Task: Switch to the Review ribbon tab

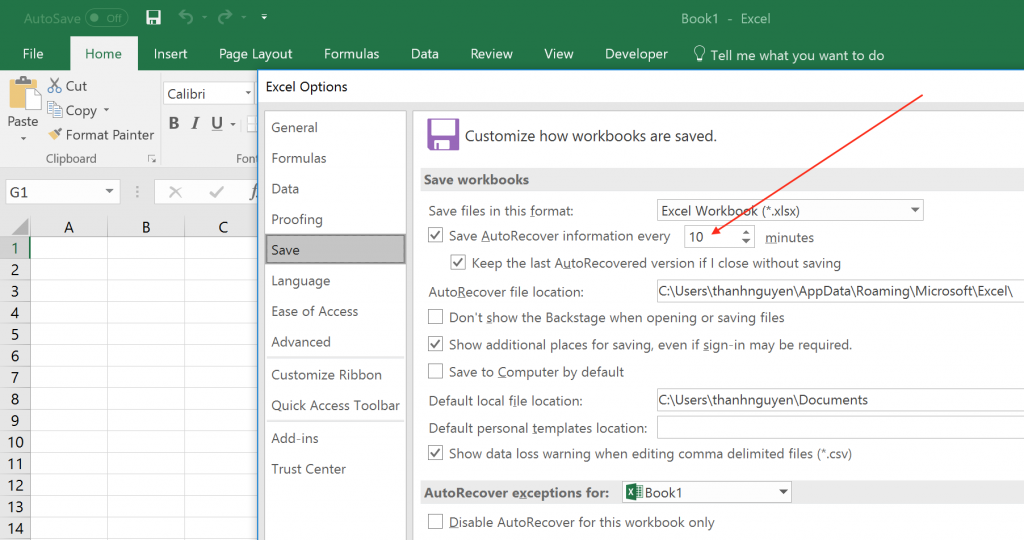Action: [x=491, y=54]
